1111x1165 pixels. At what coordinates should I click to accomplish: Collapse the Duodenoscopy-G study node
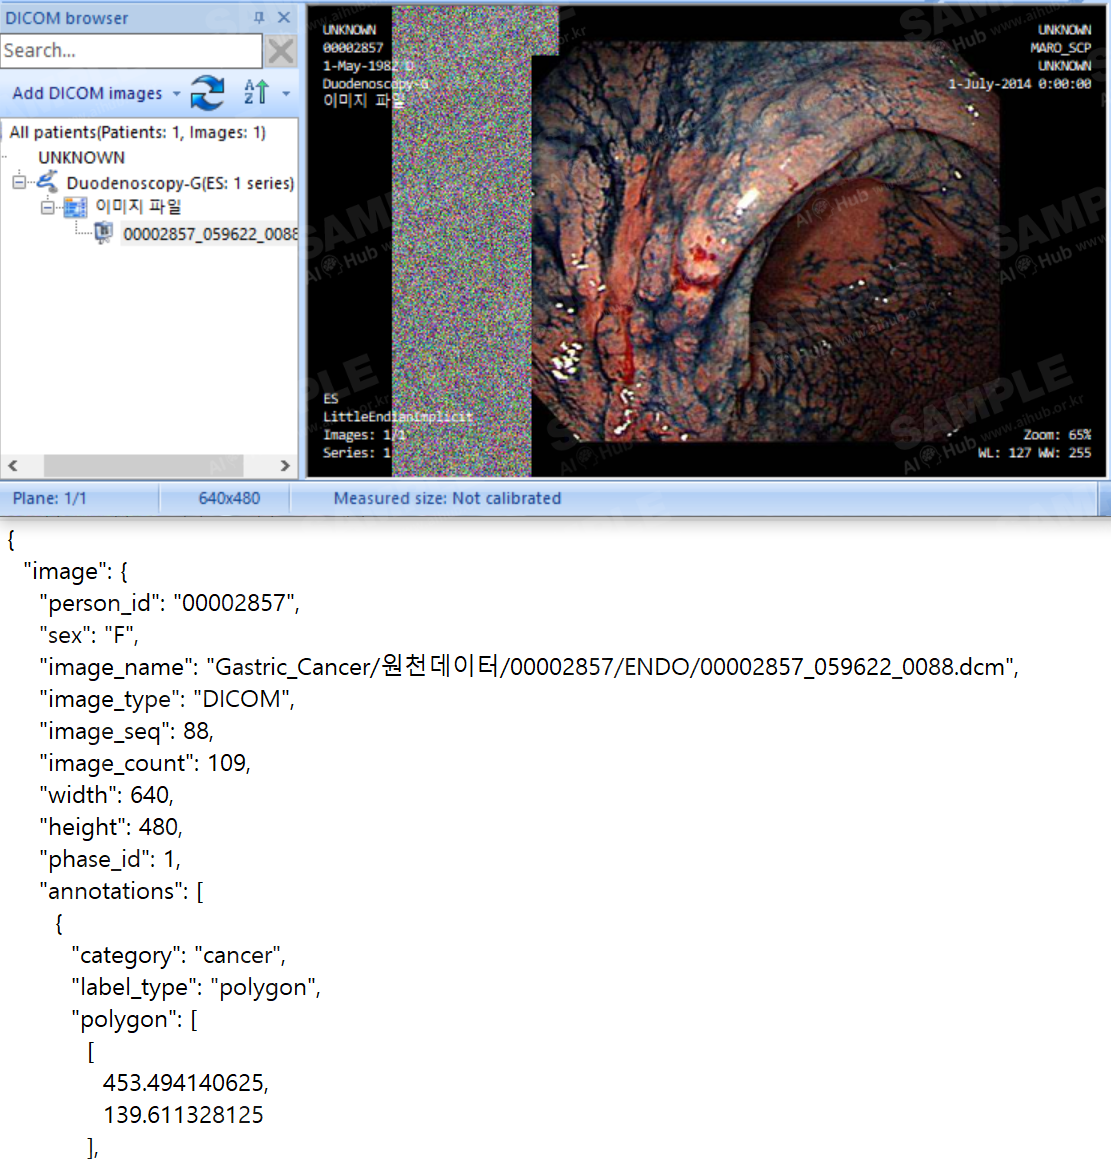[x=18, y=182]
